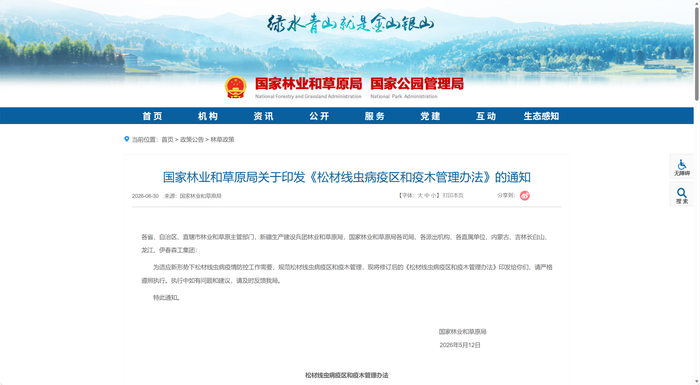
Task: Open the 机构 navigation menu
Action: [208, 116]
